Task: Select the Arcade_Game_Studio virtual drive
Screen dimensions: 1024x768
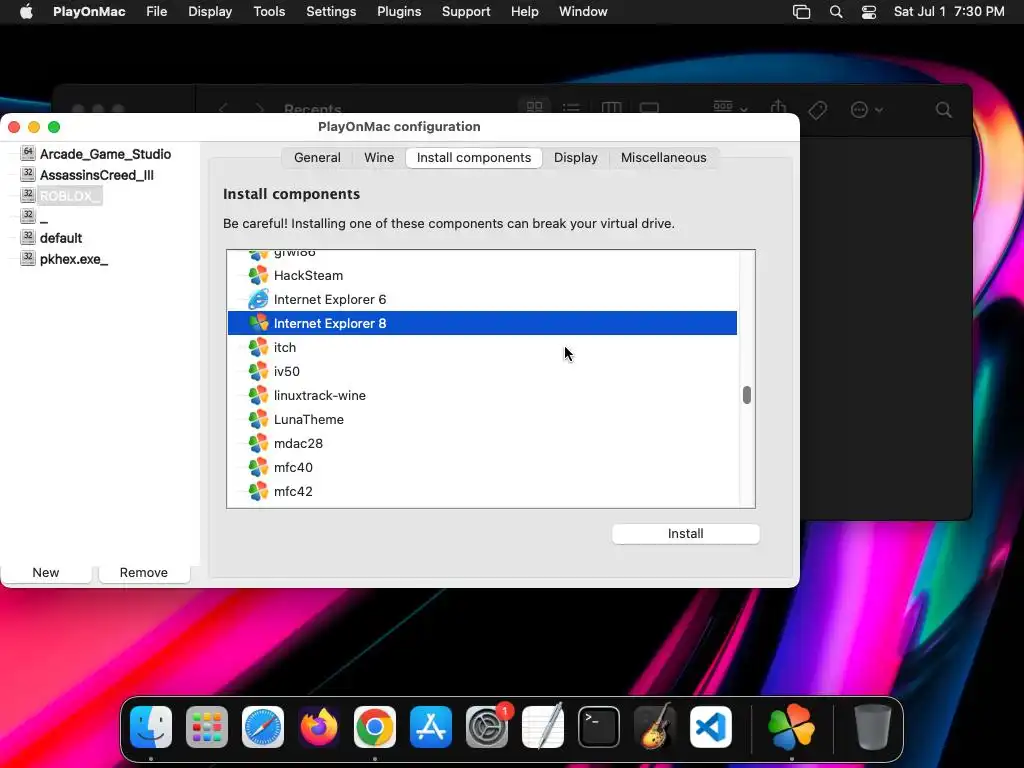Action: click(x=105, y=154)
